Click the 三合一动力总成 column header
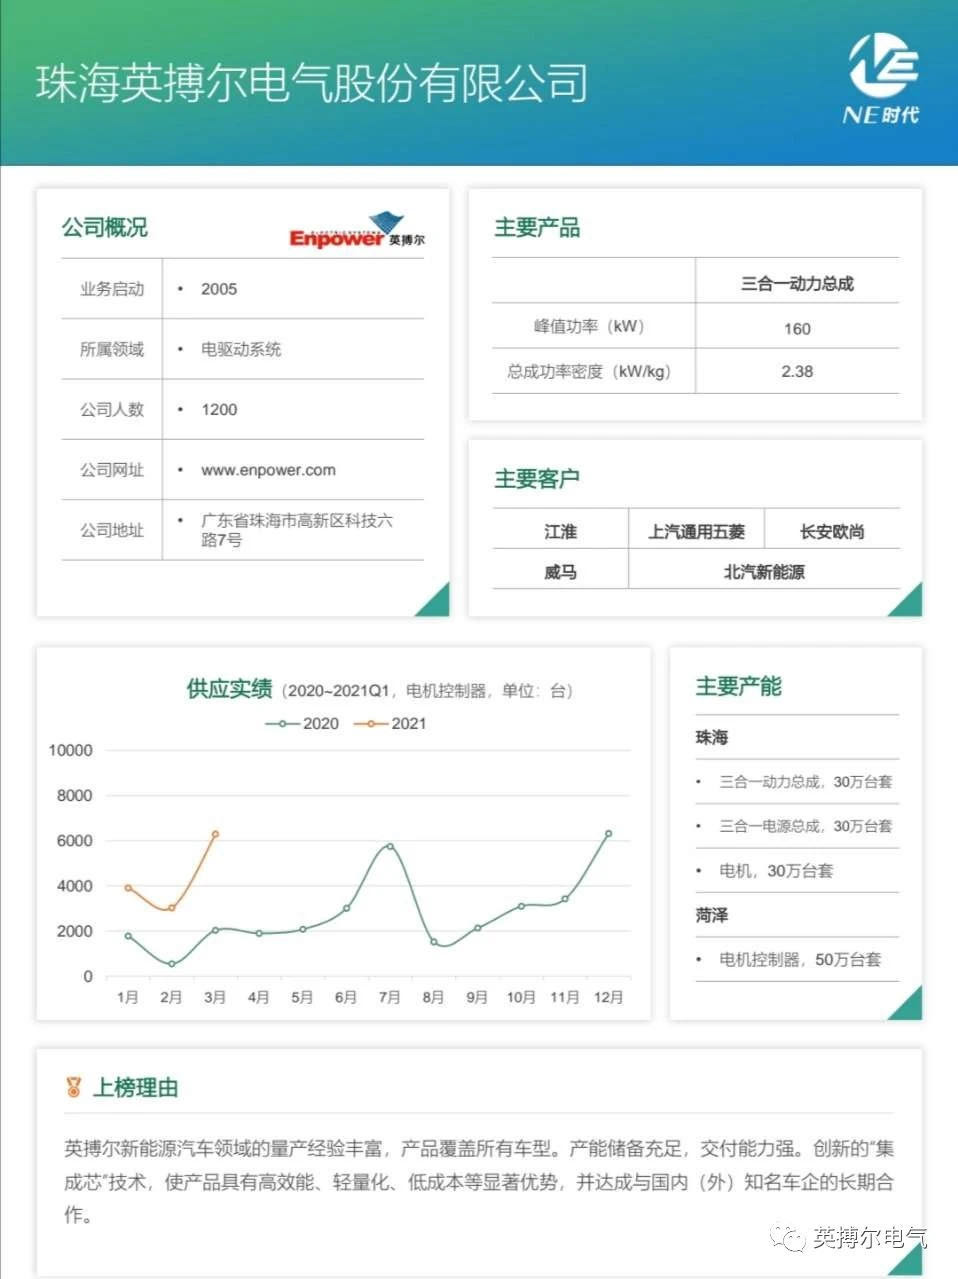Screen dimensions: 958x1279 [797, 284]
